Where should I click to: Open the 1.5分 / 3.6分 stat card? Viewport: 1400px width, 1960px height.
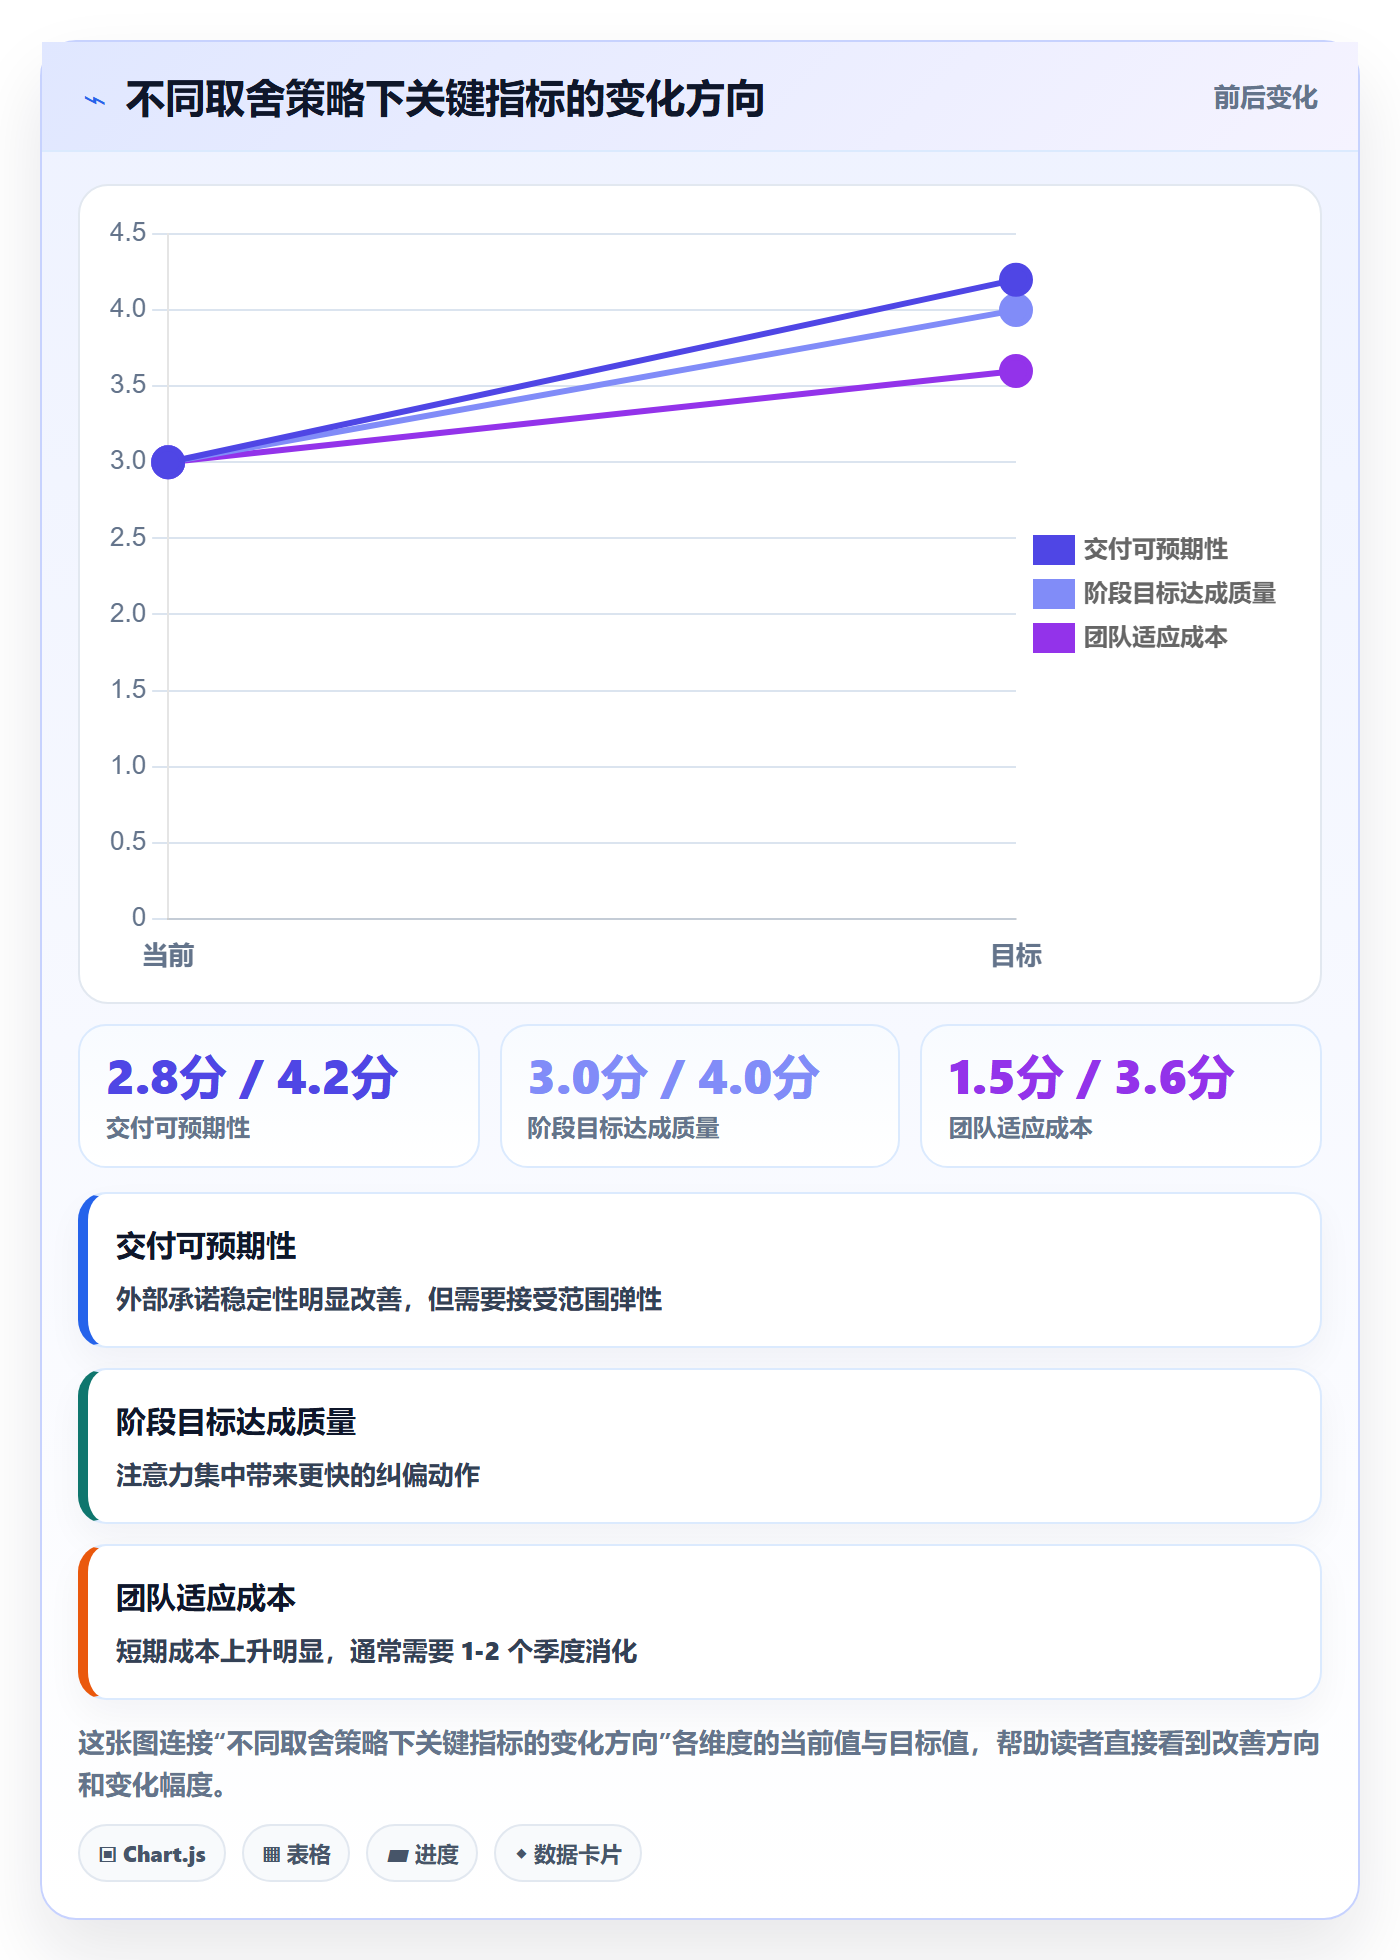(1121, 1095)
